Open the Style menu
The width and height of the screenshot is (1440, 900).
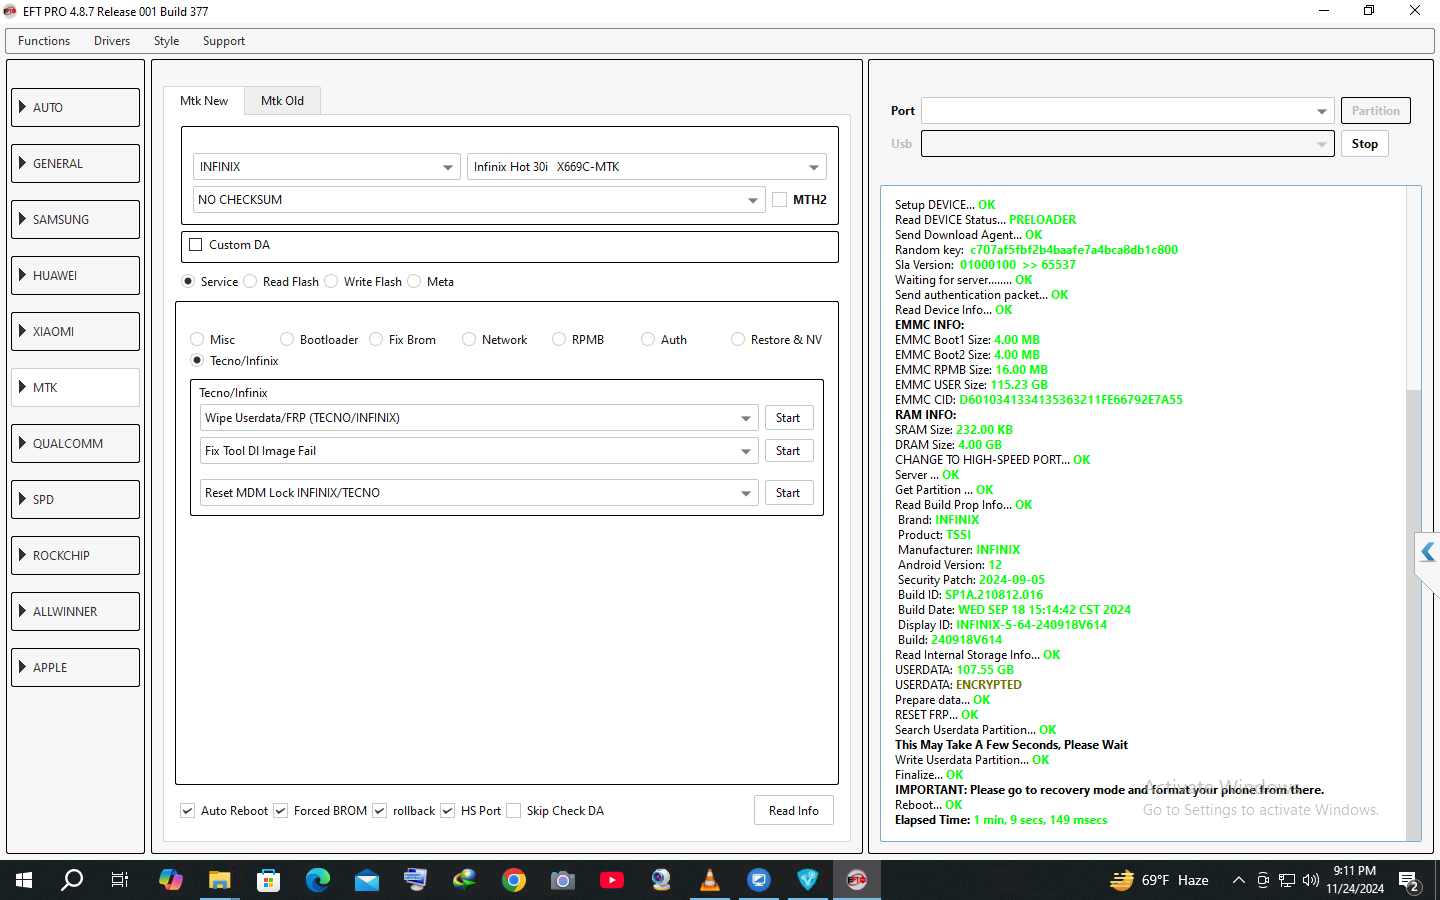point(167,41)
